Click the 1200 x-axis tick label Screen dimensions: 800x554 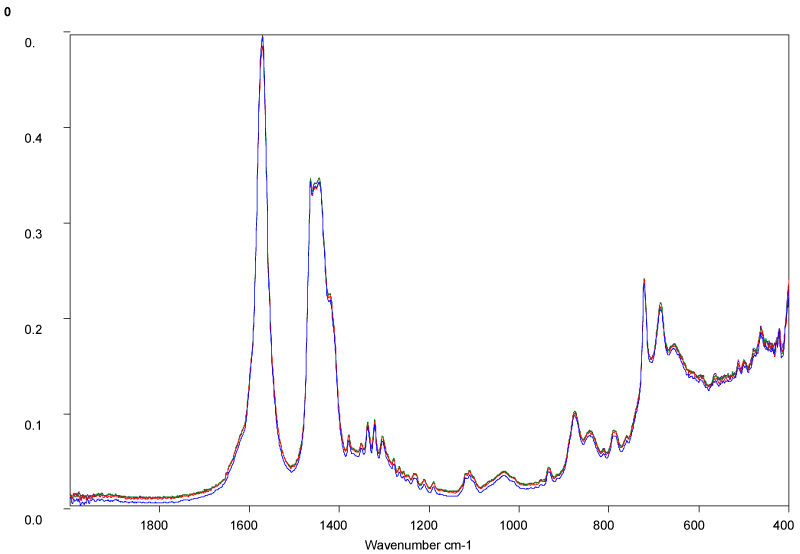point(423,526)
